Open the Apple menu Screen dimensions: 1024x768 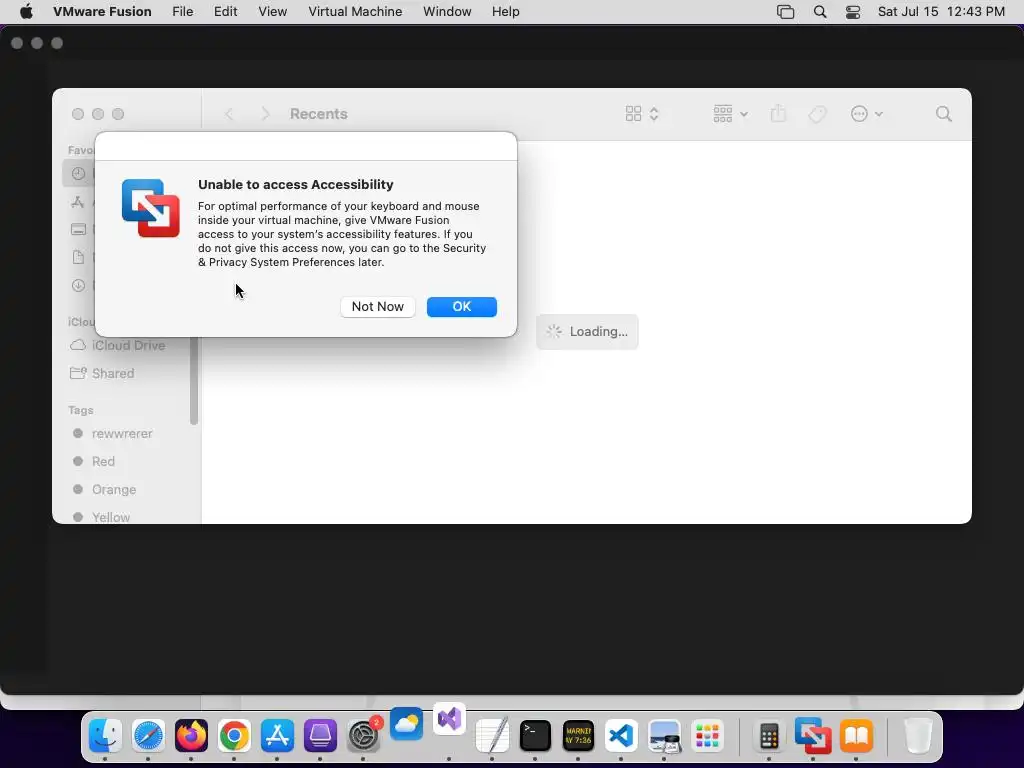pyautogui.click(x=26, y=11)
